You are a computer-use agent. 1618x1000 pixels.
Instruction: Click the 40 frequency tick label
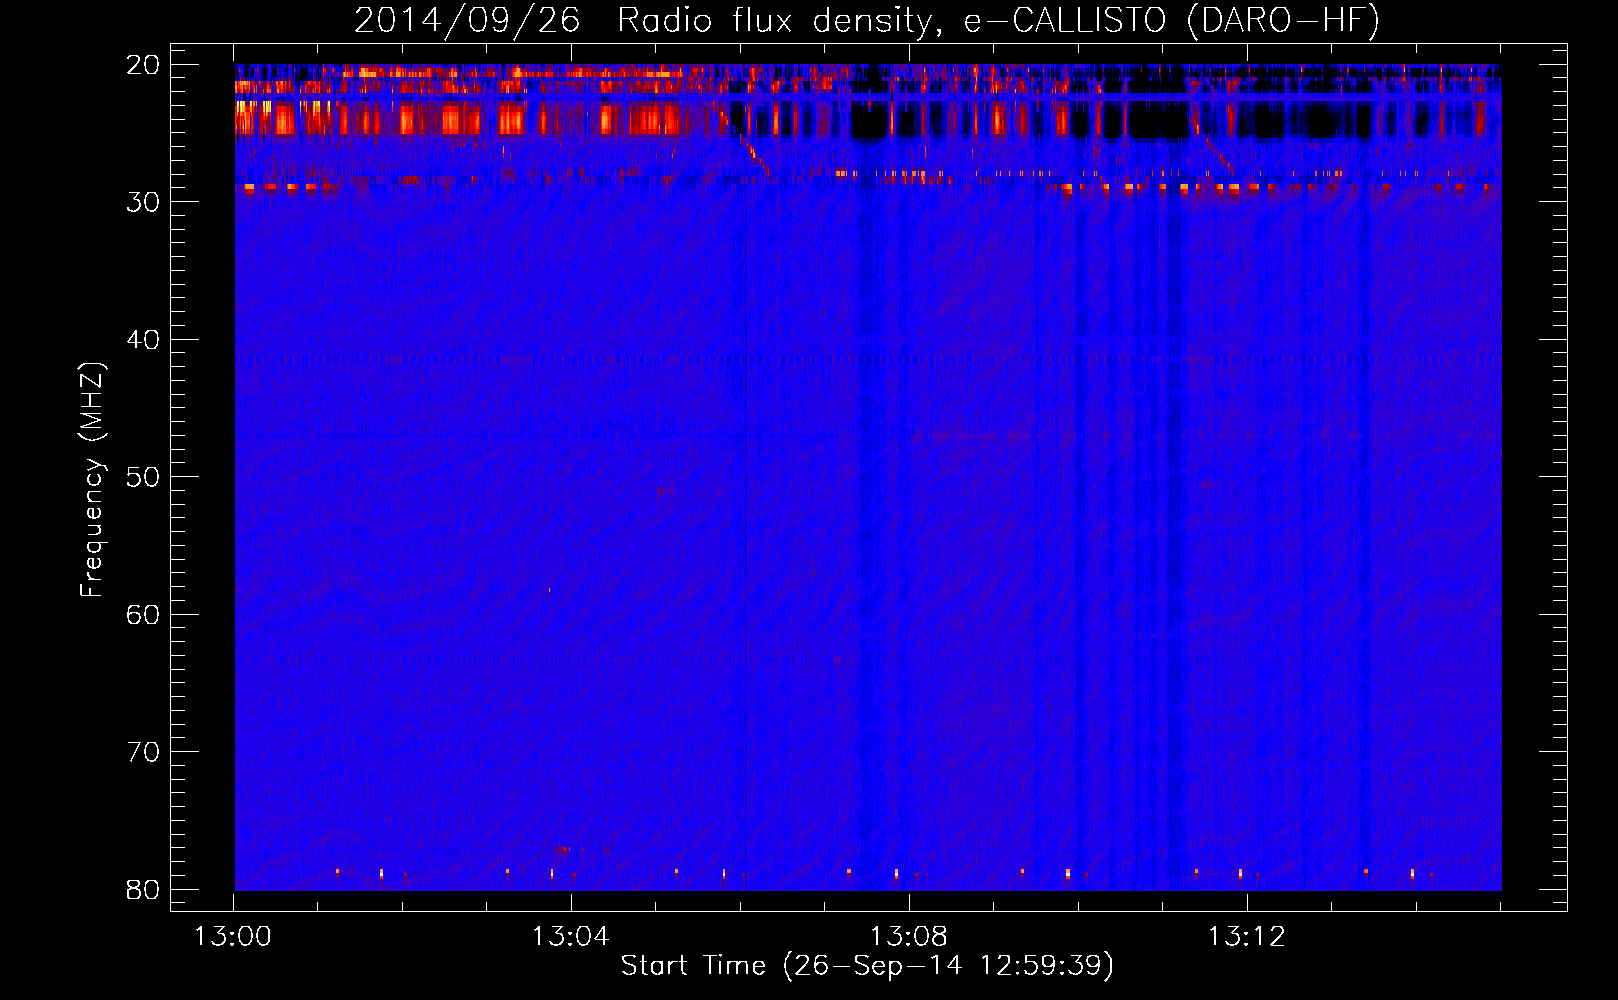144,340
